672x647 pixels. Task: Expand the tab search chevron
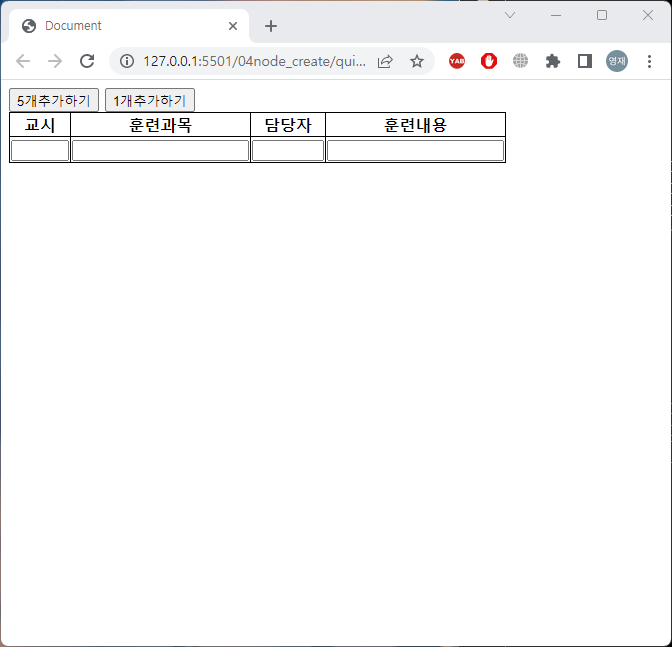tap(510, 15)
